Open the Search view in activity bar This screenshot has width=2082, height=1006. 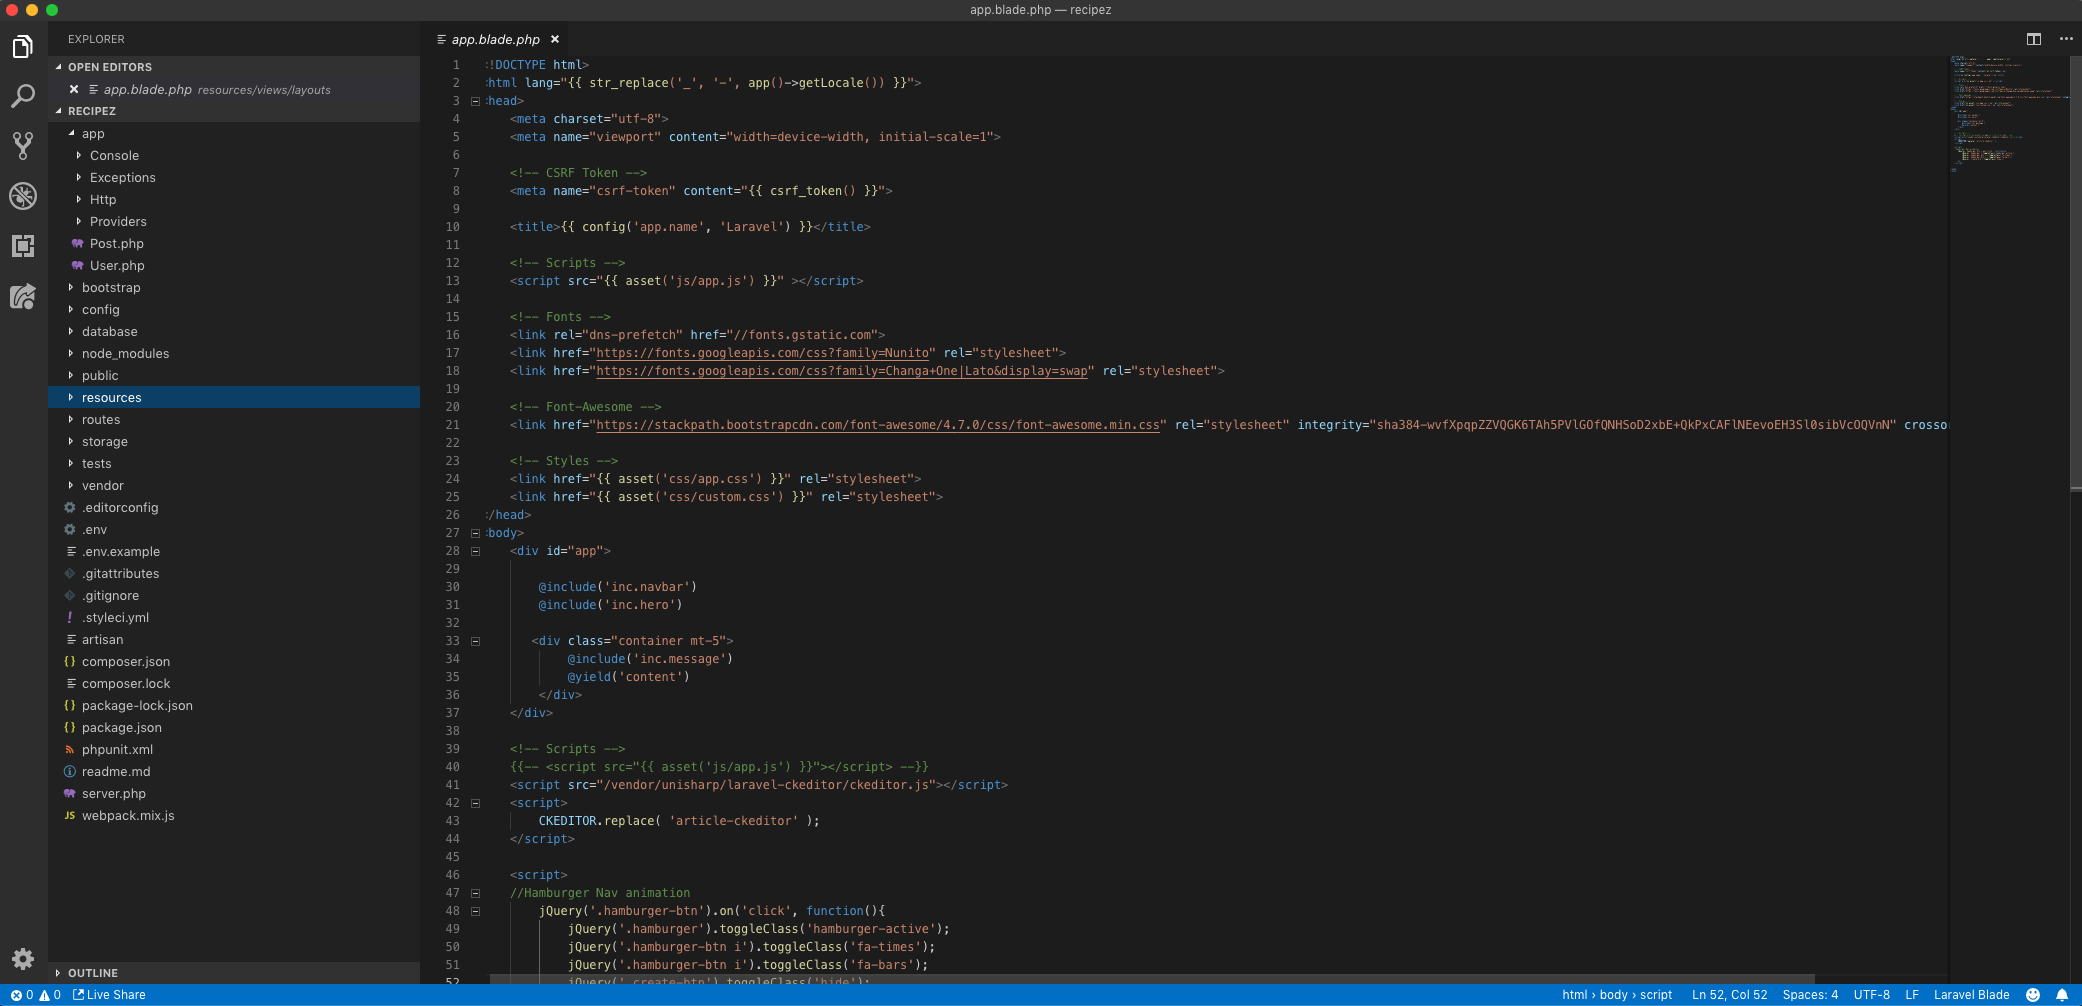23,96
